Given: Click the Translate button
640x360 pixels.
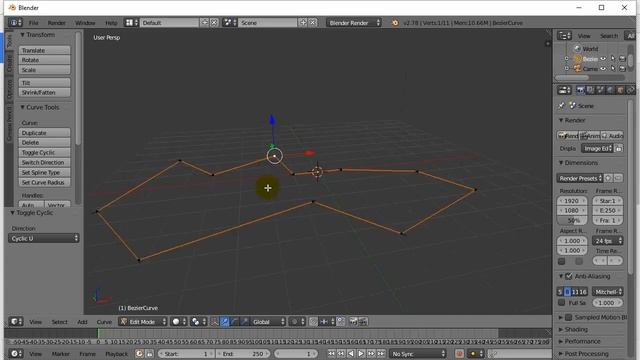Looking at the screenshot, I should click(44, 50).
